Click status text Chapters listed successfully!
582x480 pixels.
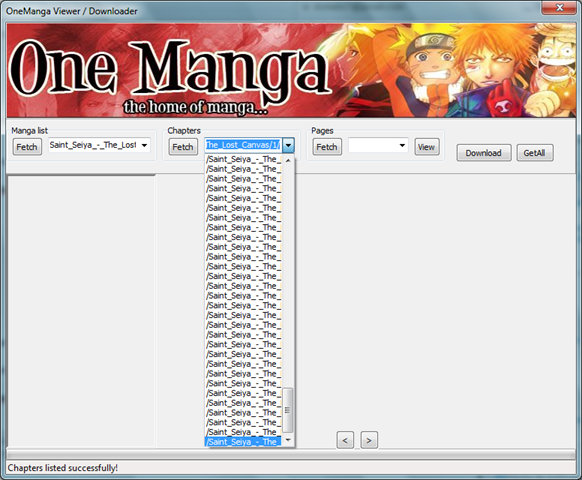[x=62, y=468]
